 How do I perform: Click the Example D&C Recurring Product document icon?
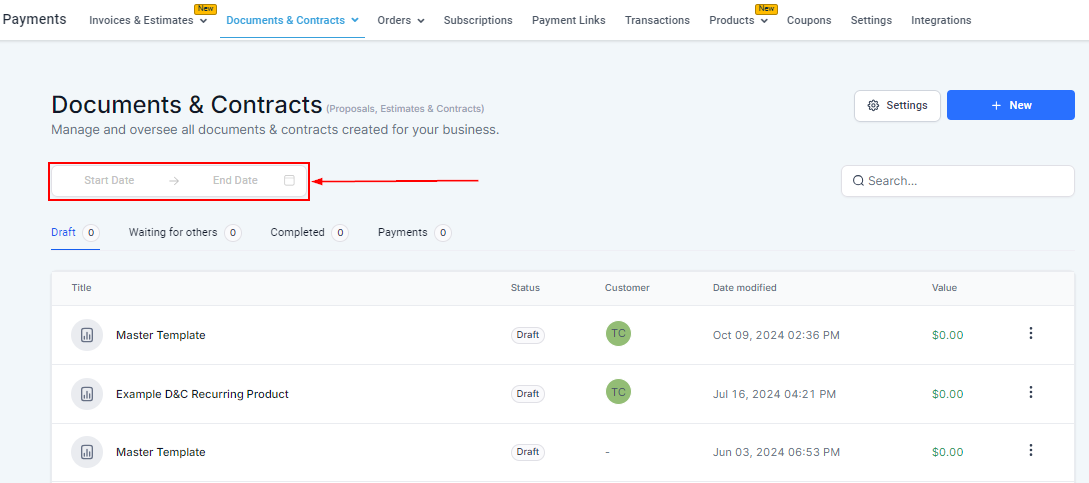coord(87,394)
